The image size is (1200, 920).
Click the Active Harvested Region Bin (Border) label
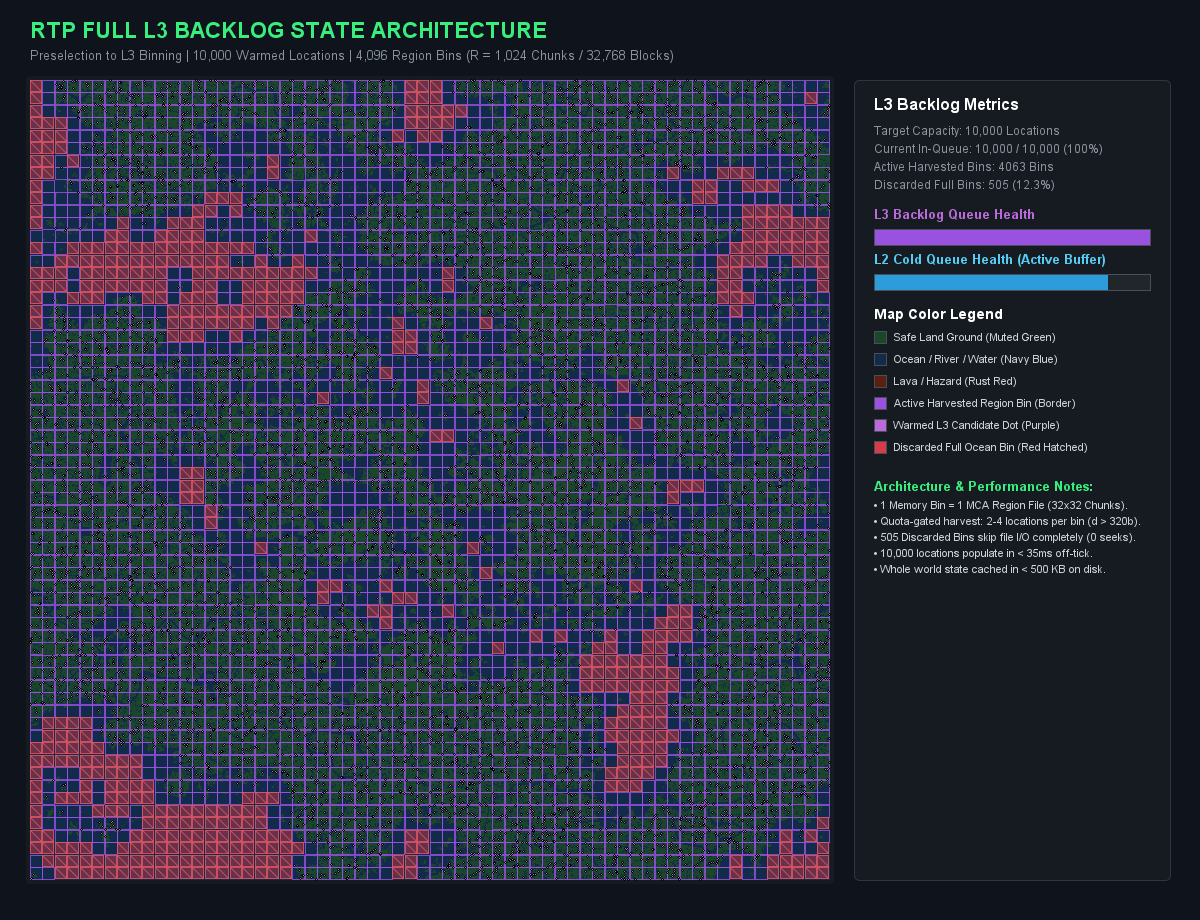click(x=985, y=403)
